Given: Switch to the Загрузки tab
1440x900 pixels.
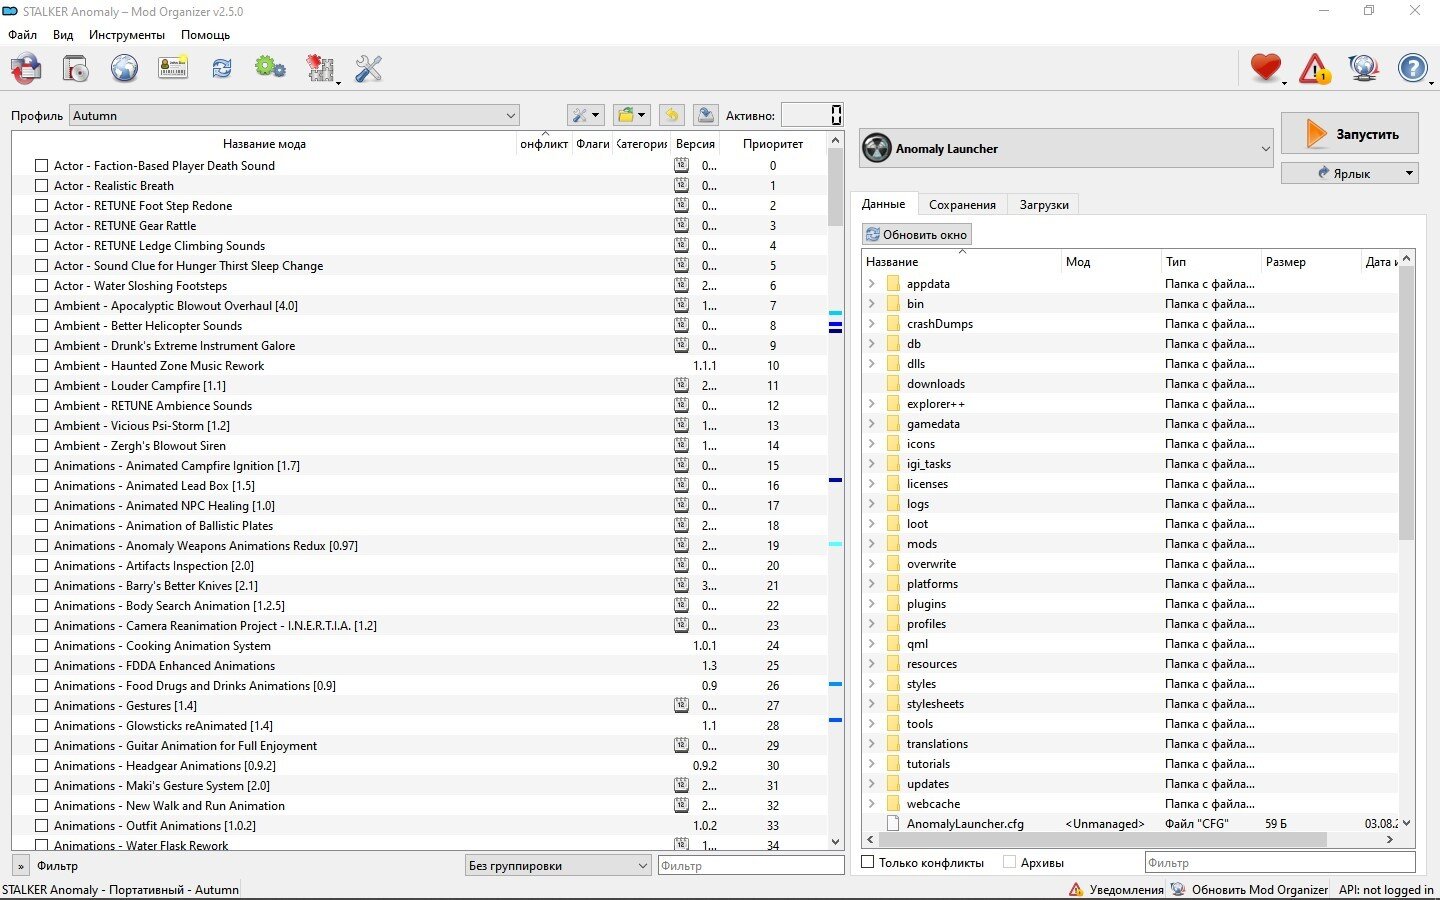Looking at the screenshot, I should coord(1044,204).
